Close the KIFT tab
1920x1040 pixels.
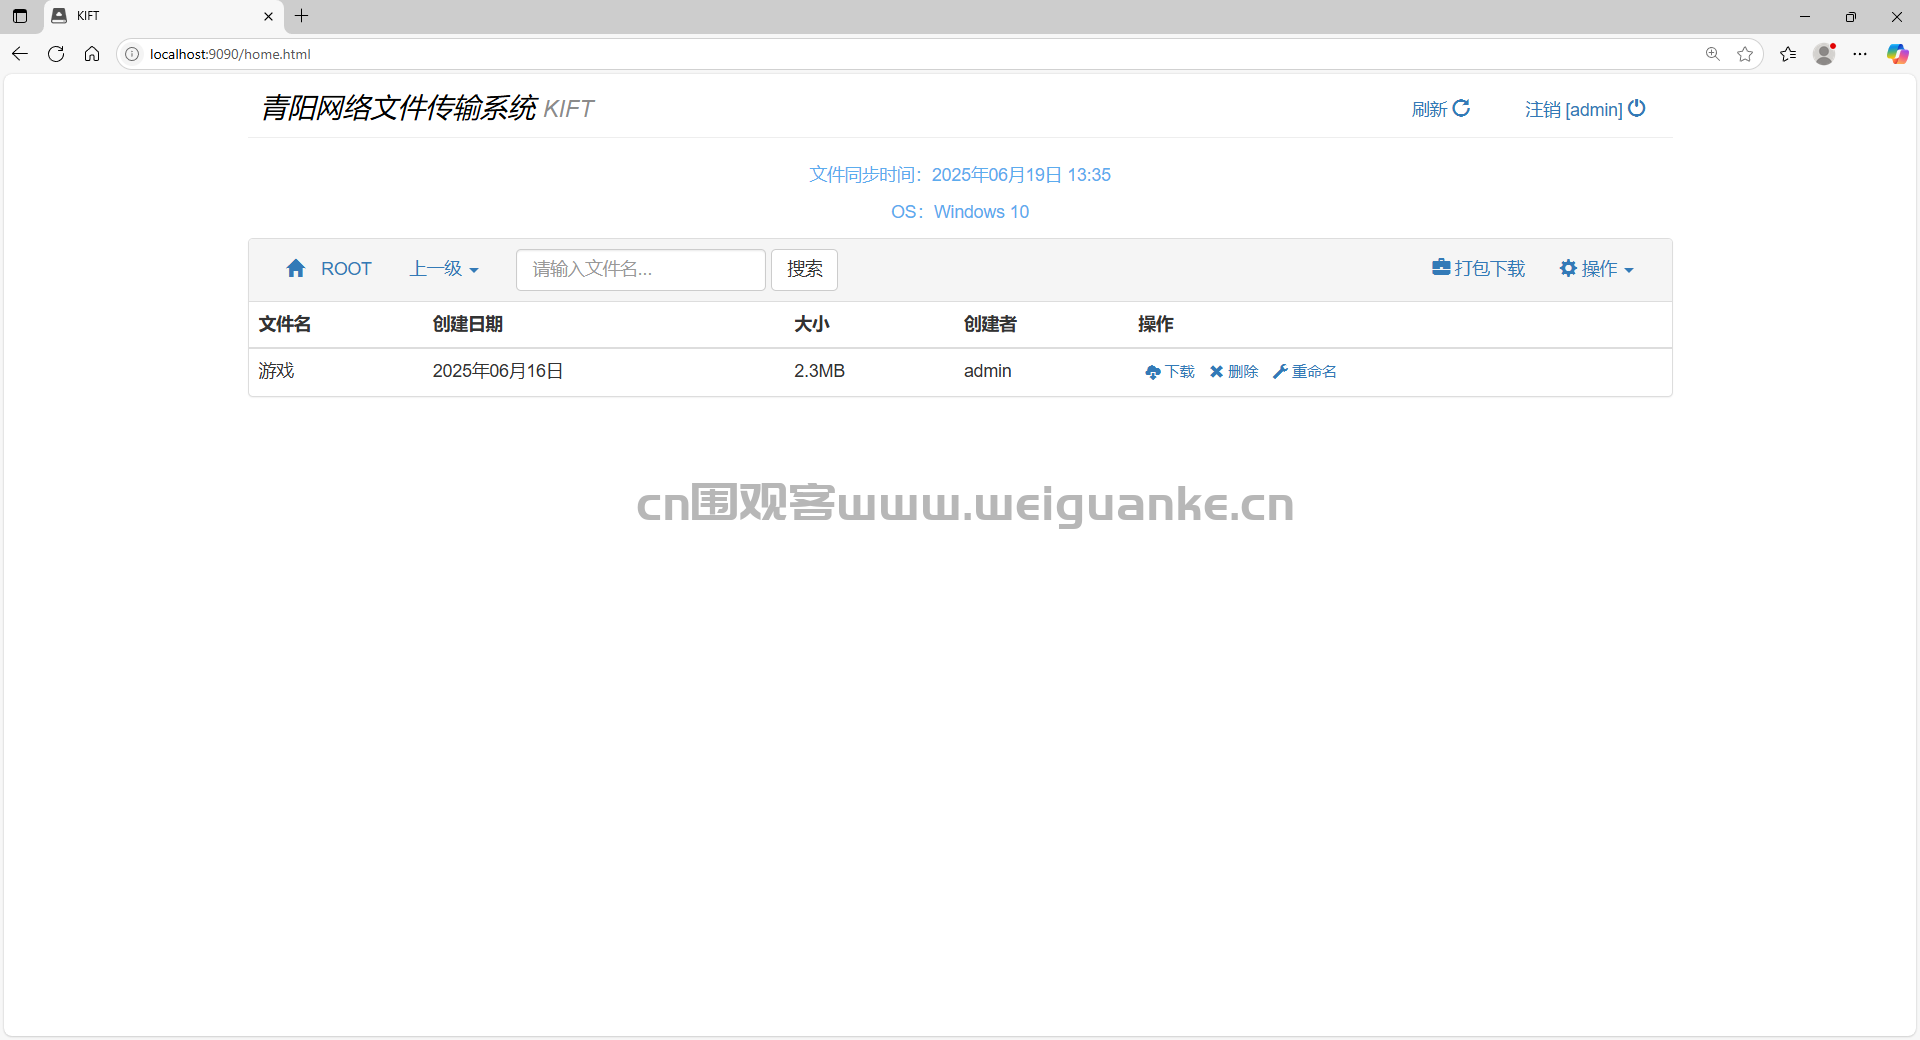268,16
